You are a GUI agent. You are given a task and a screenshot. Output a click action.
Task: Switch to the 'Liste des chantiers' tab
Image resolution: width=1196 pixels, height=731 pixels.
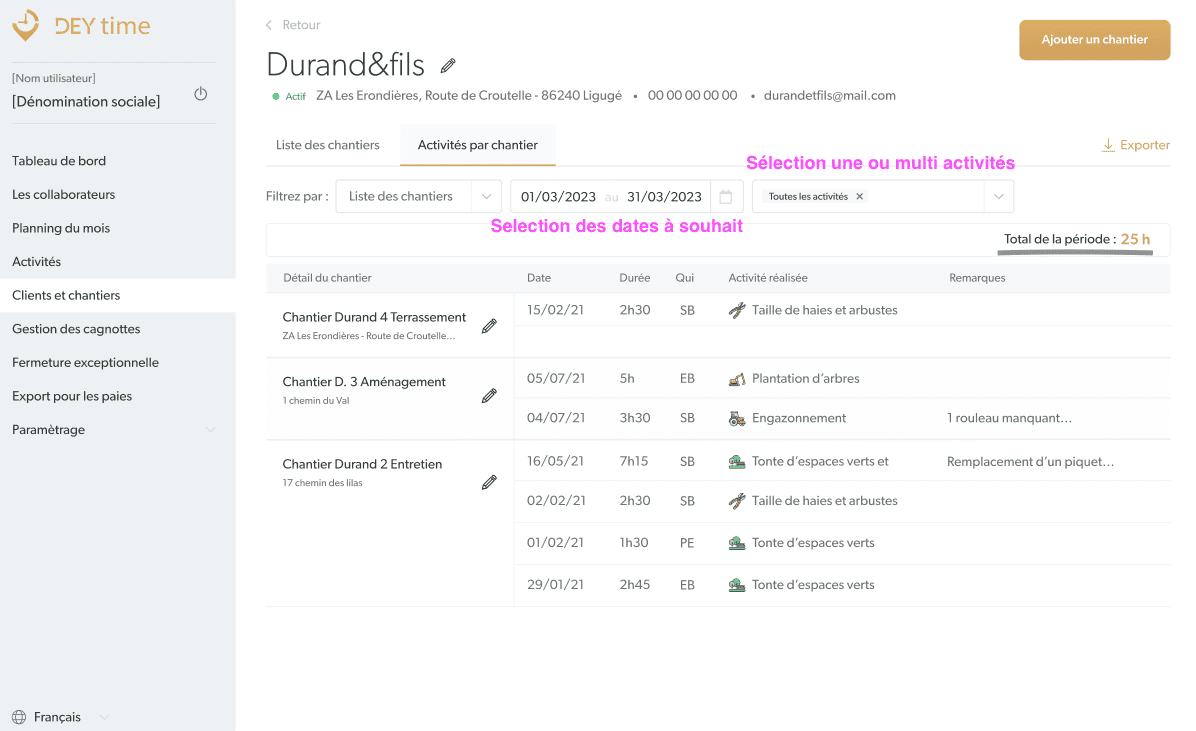(328, 145)
